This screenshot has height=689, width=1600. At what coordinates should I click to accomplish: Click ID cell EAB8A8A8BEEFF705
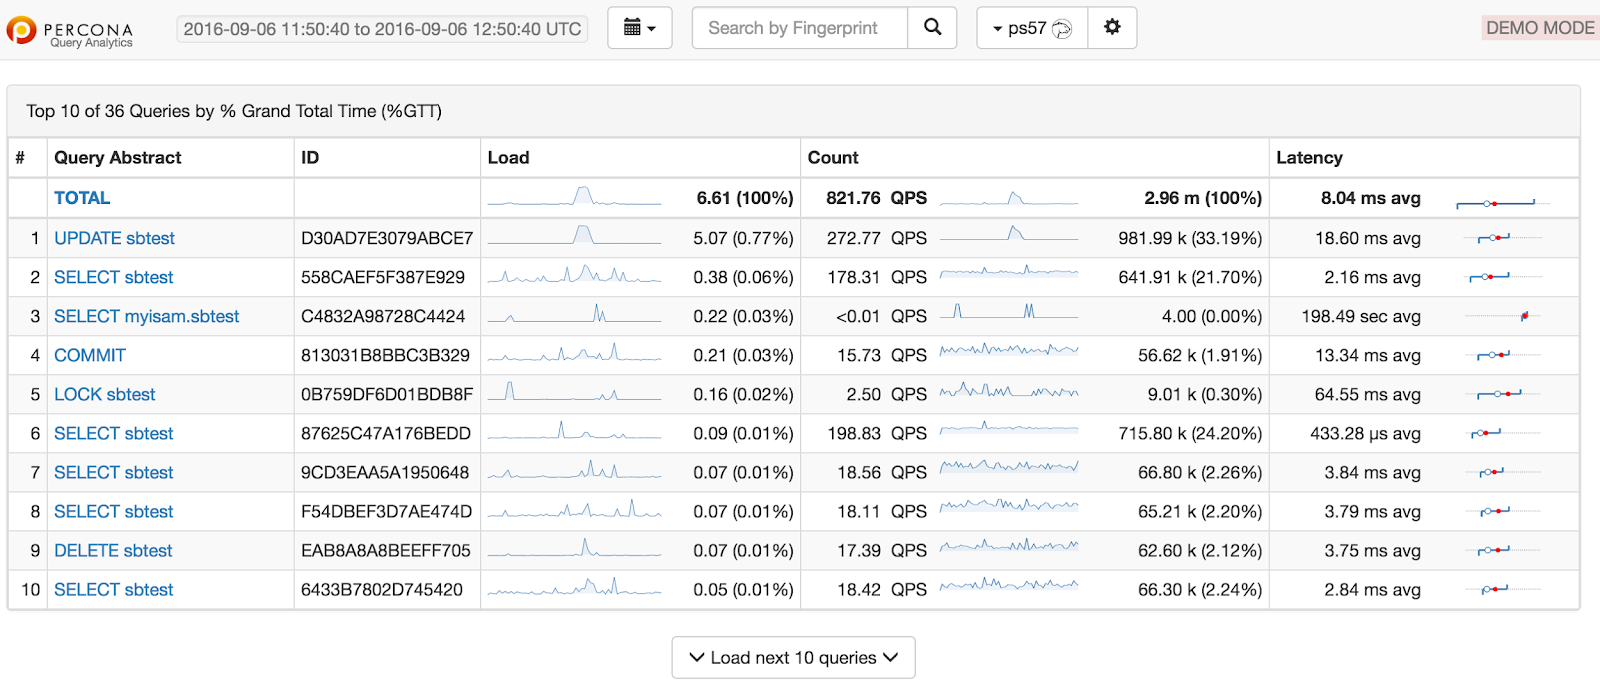tap(386, 550)
